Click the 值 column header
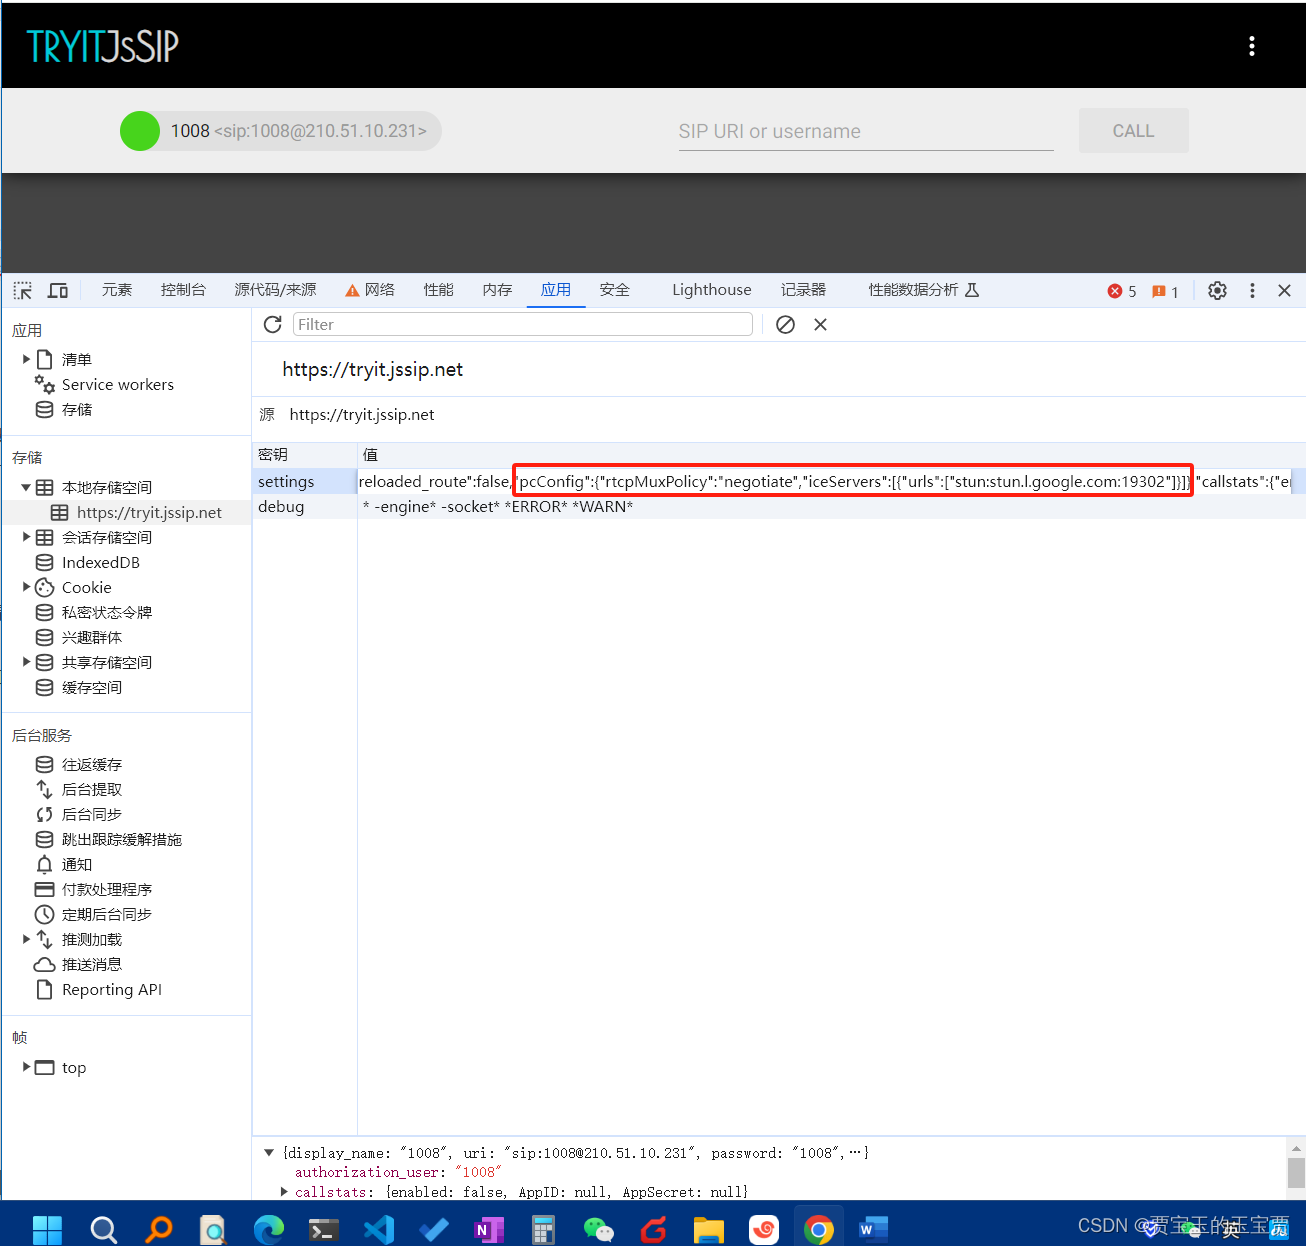 click(x=831, y=454)
